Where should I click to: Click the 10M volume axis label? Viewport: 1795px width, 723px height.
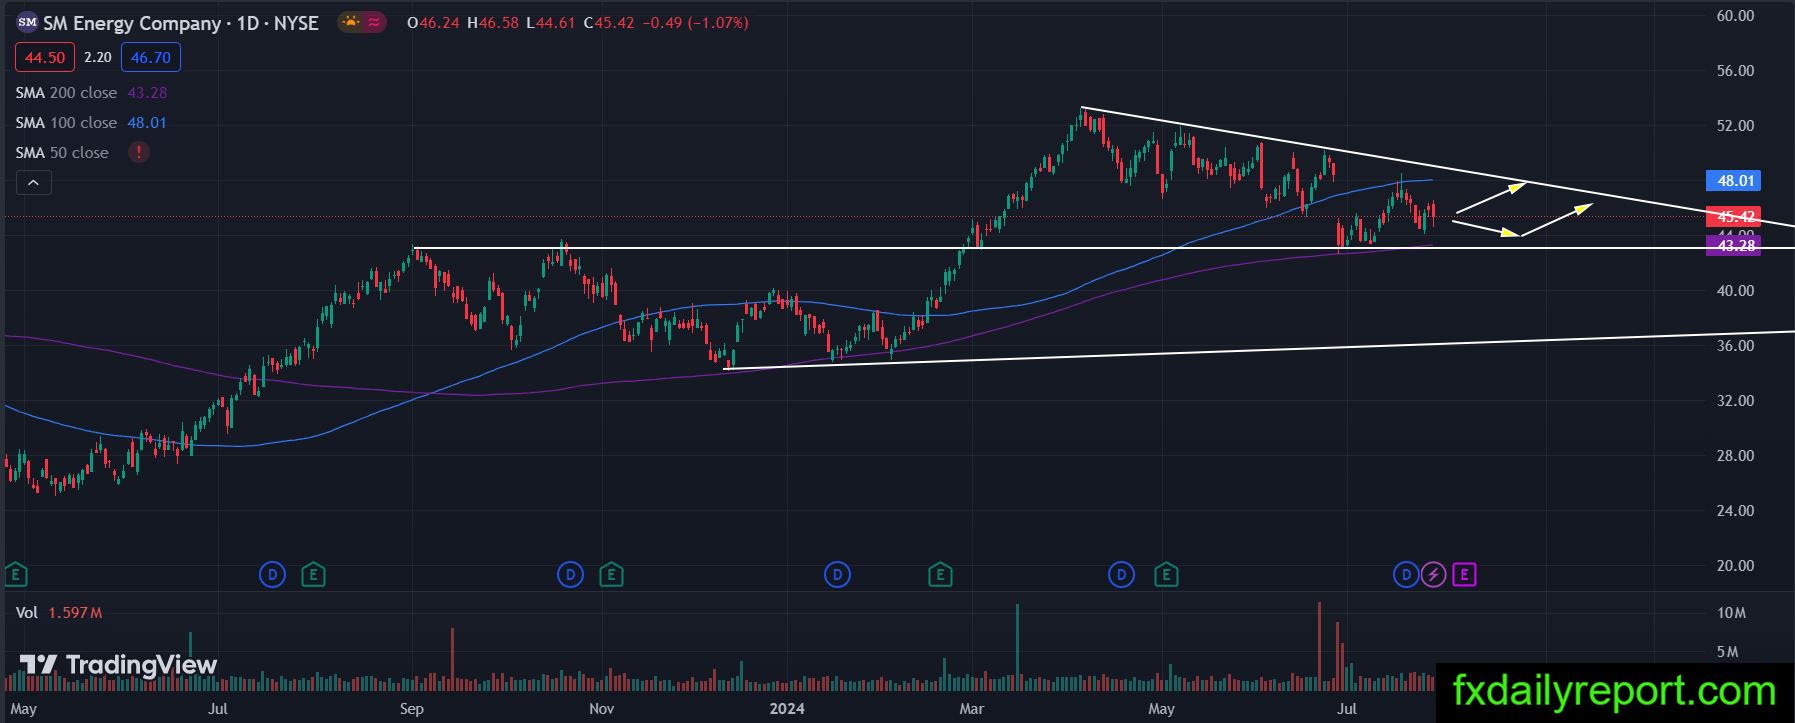(x=1731, y=613)
